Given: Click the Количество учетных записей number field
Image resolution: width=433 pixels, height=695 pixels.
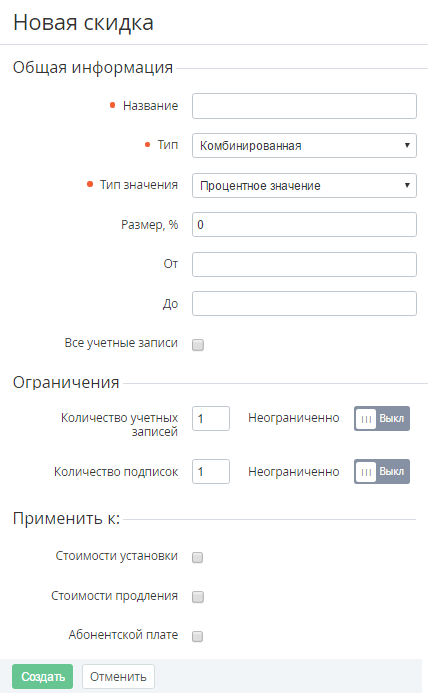Looking at the screenshot, I should pyautogui.click(x=211, y=418).
